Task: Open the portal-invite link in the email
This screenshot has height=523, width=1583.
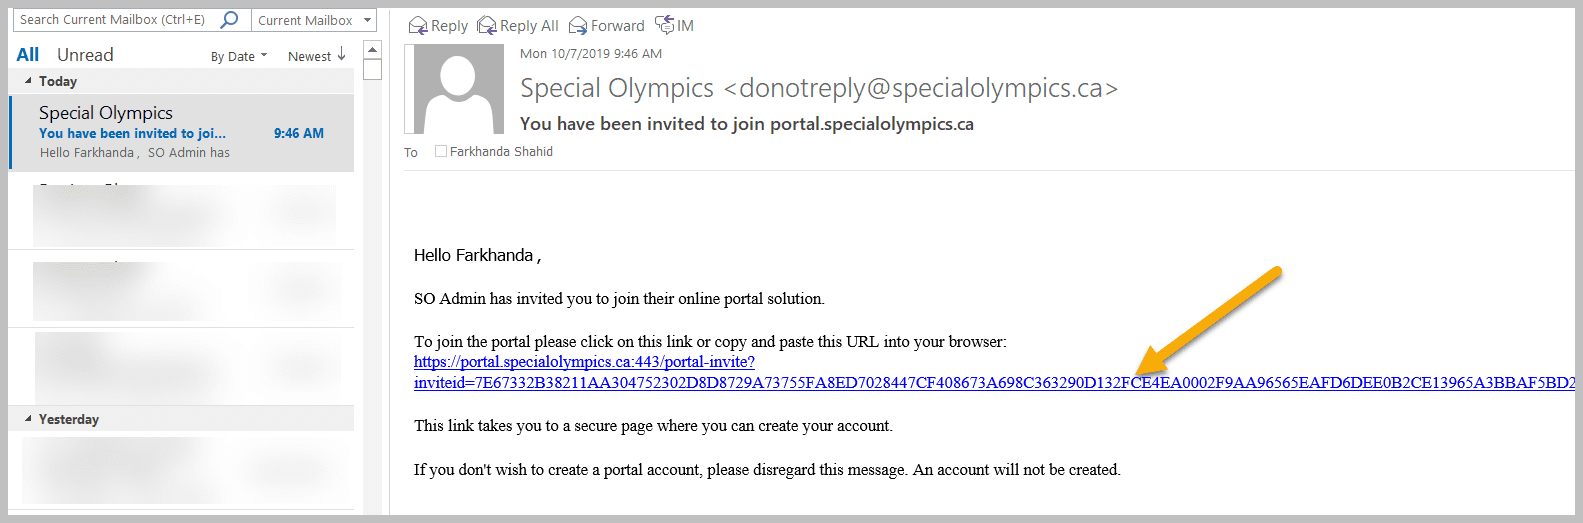Action: (x=584, y=362)
